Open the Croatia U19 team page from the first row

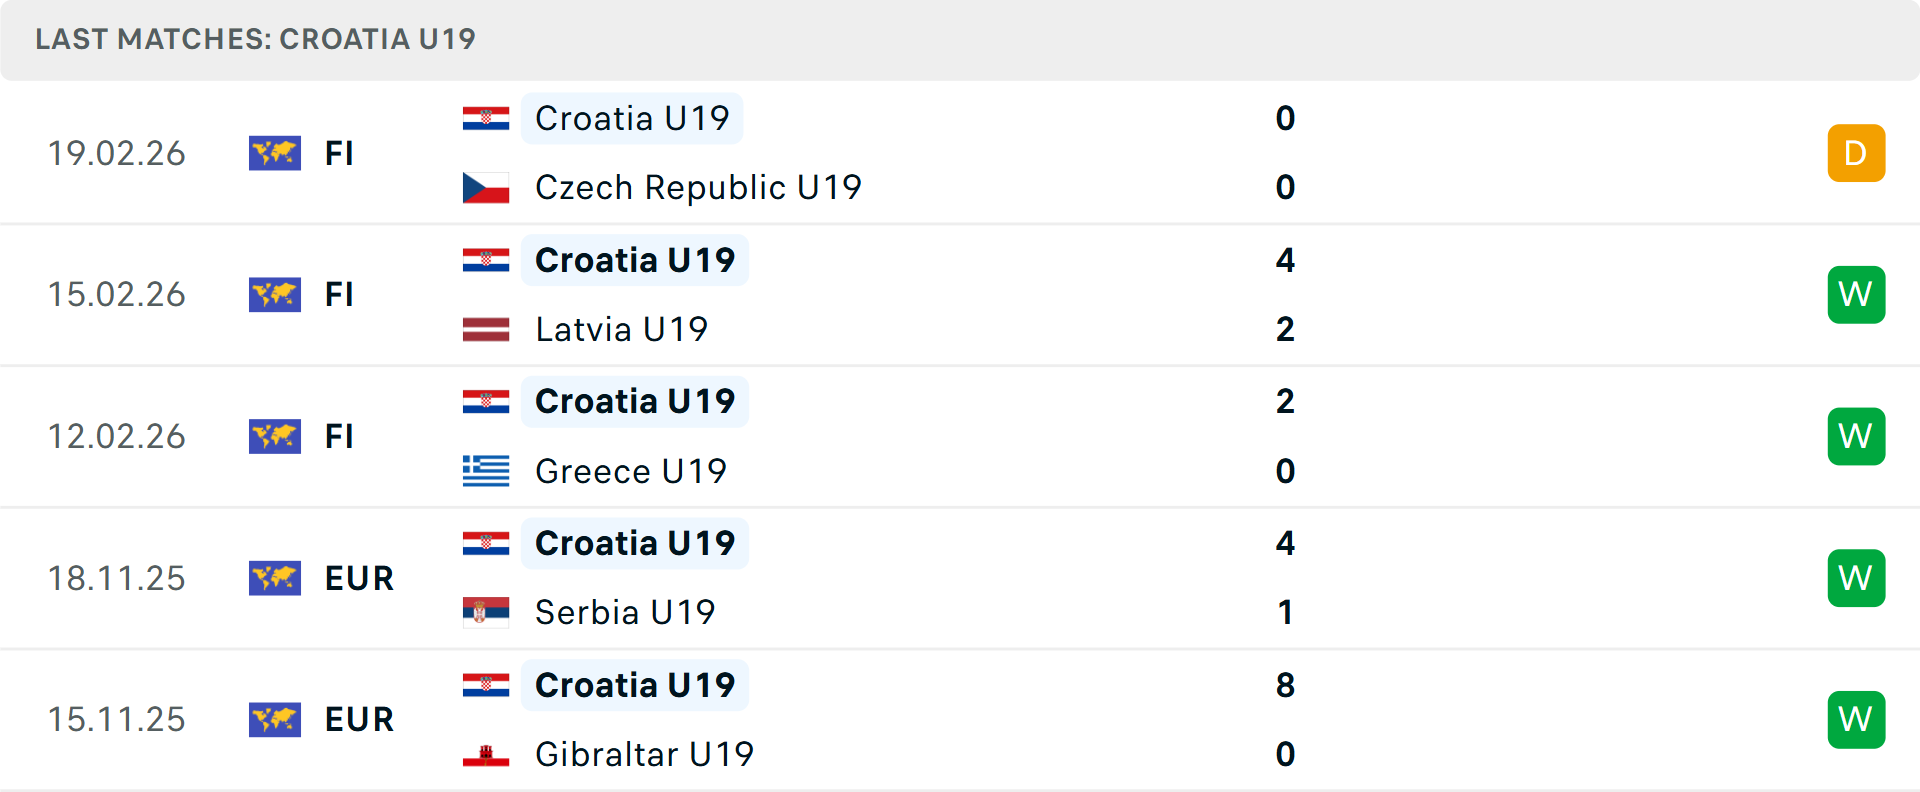pos(632,118)
